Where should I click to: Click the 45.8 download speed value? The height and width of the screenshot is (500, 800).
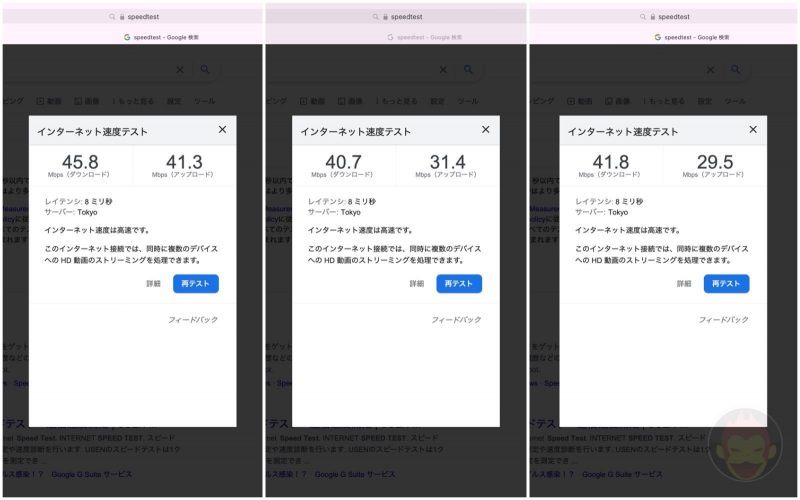pyautogui.click(x=80, y=162)
